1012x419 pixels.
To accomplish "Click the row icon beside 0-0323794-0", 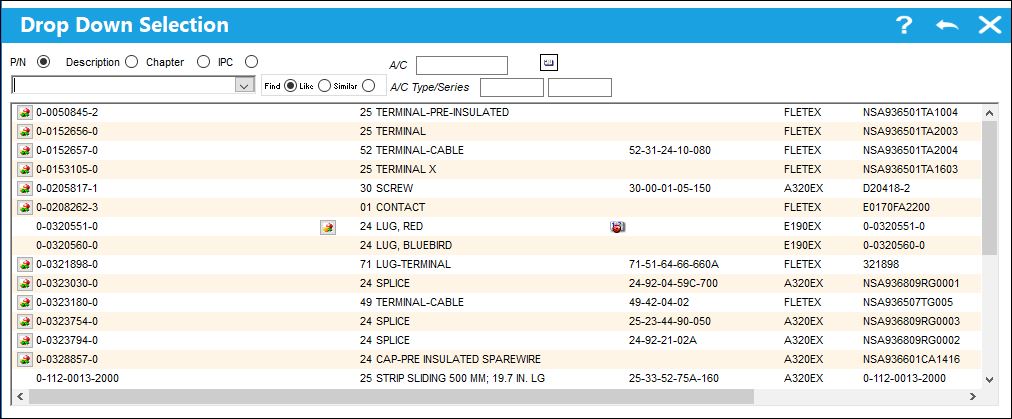I will click(25, 341).
